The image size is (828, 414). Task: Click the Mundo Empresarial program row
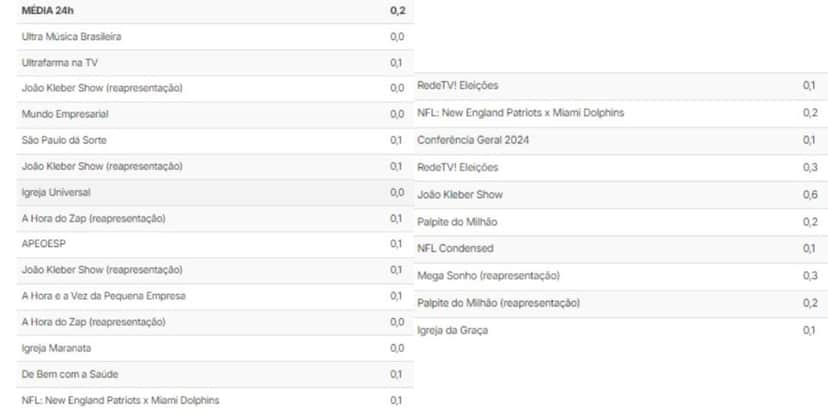(215, 115)
